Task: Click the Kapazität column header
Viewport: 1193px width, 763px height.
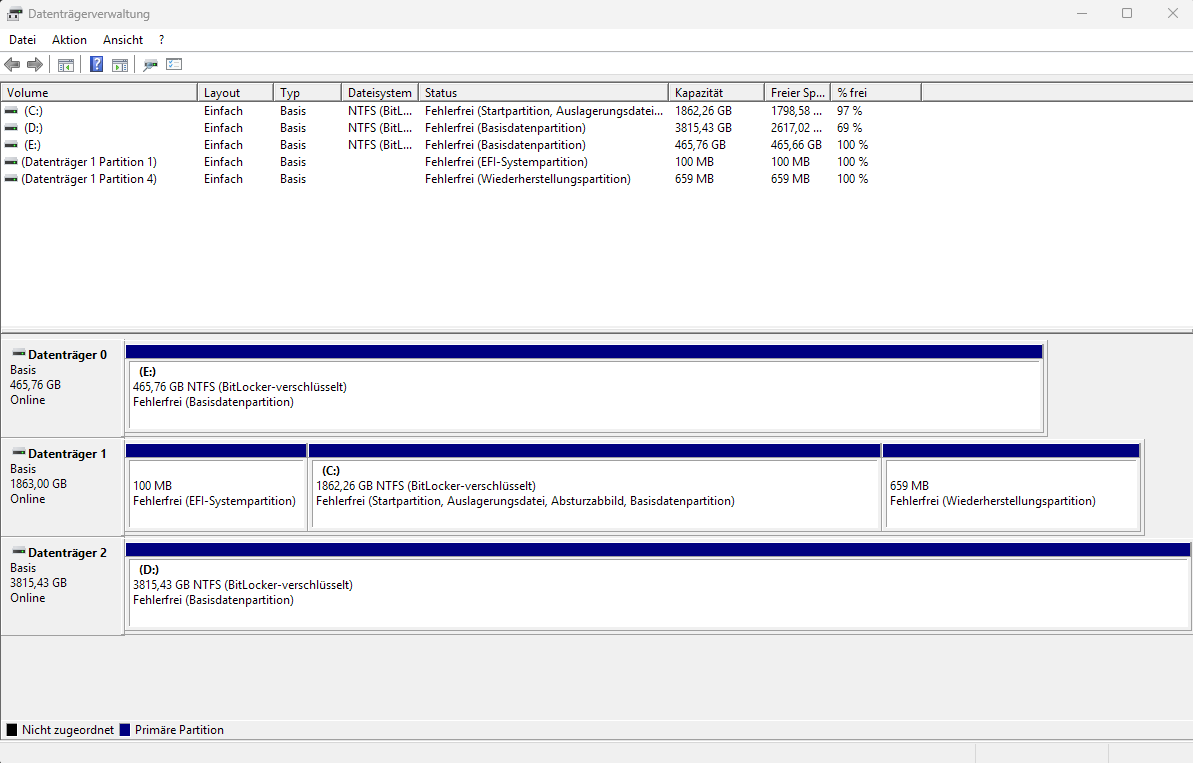Action: (x=700, y=91)
